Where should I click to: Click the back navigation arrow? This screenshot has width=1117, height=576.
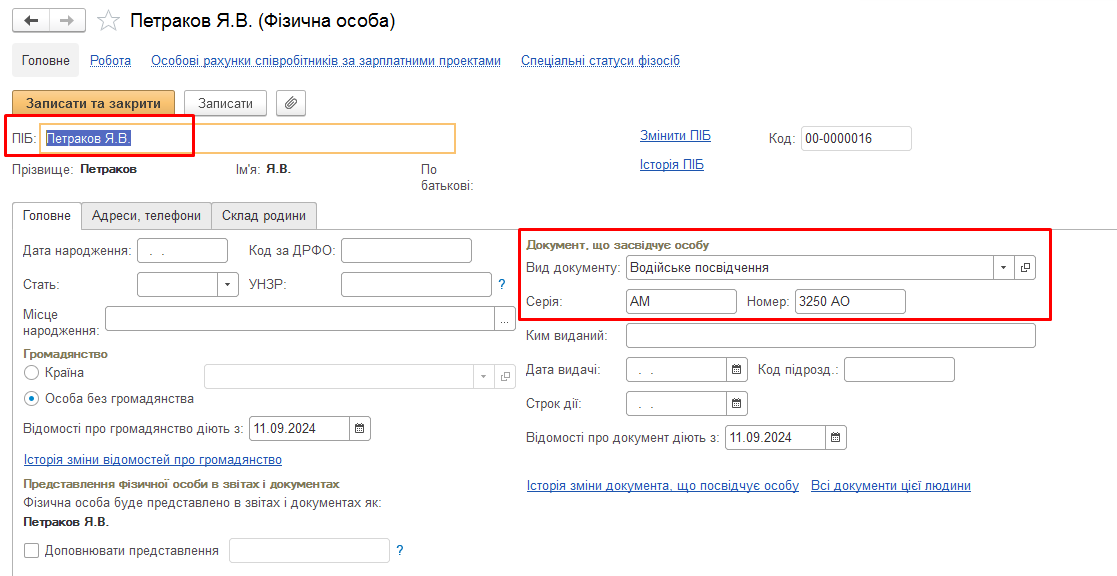31,21
